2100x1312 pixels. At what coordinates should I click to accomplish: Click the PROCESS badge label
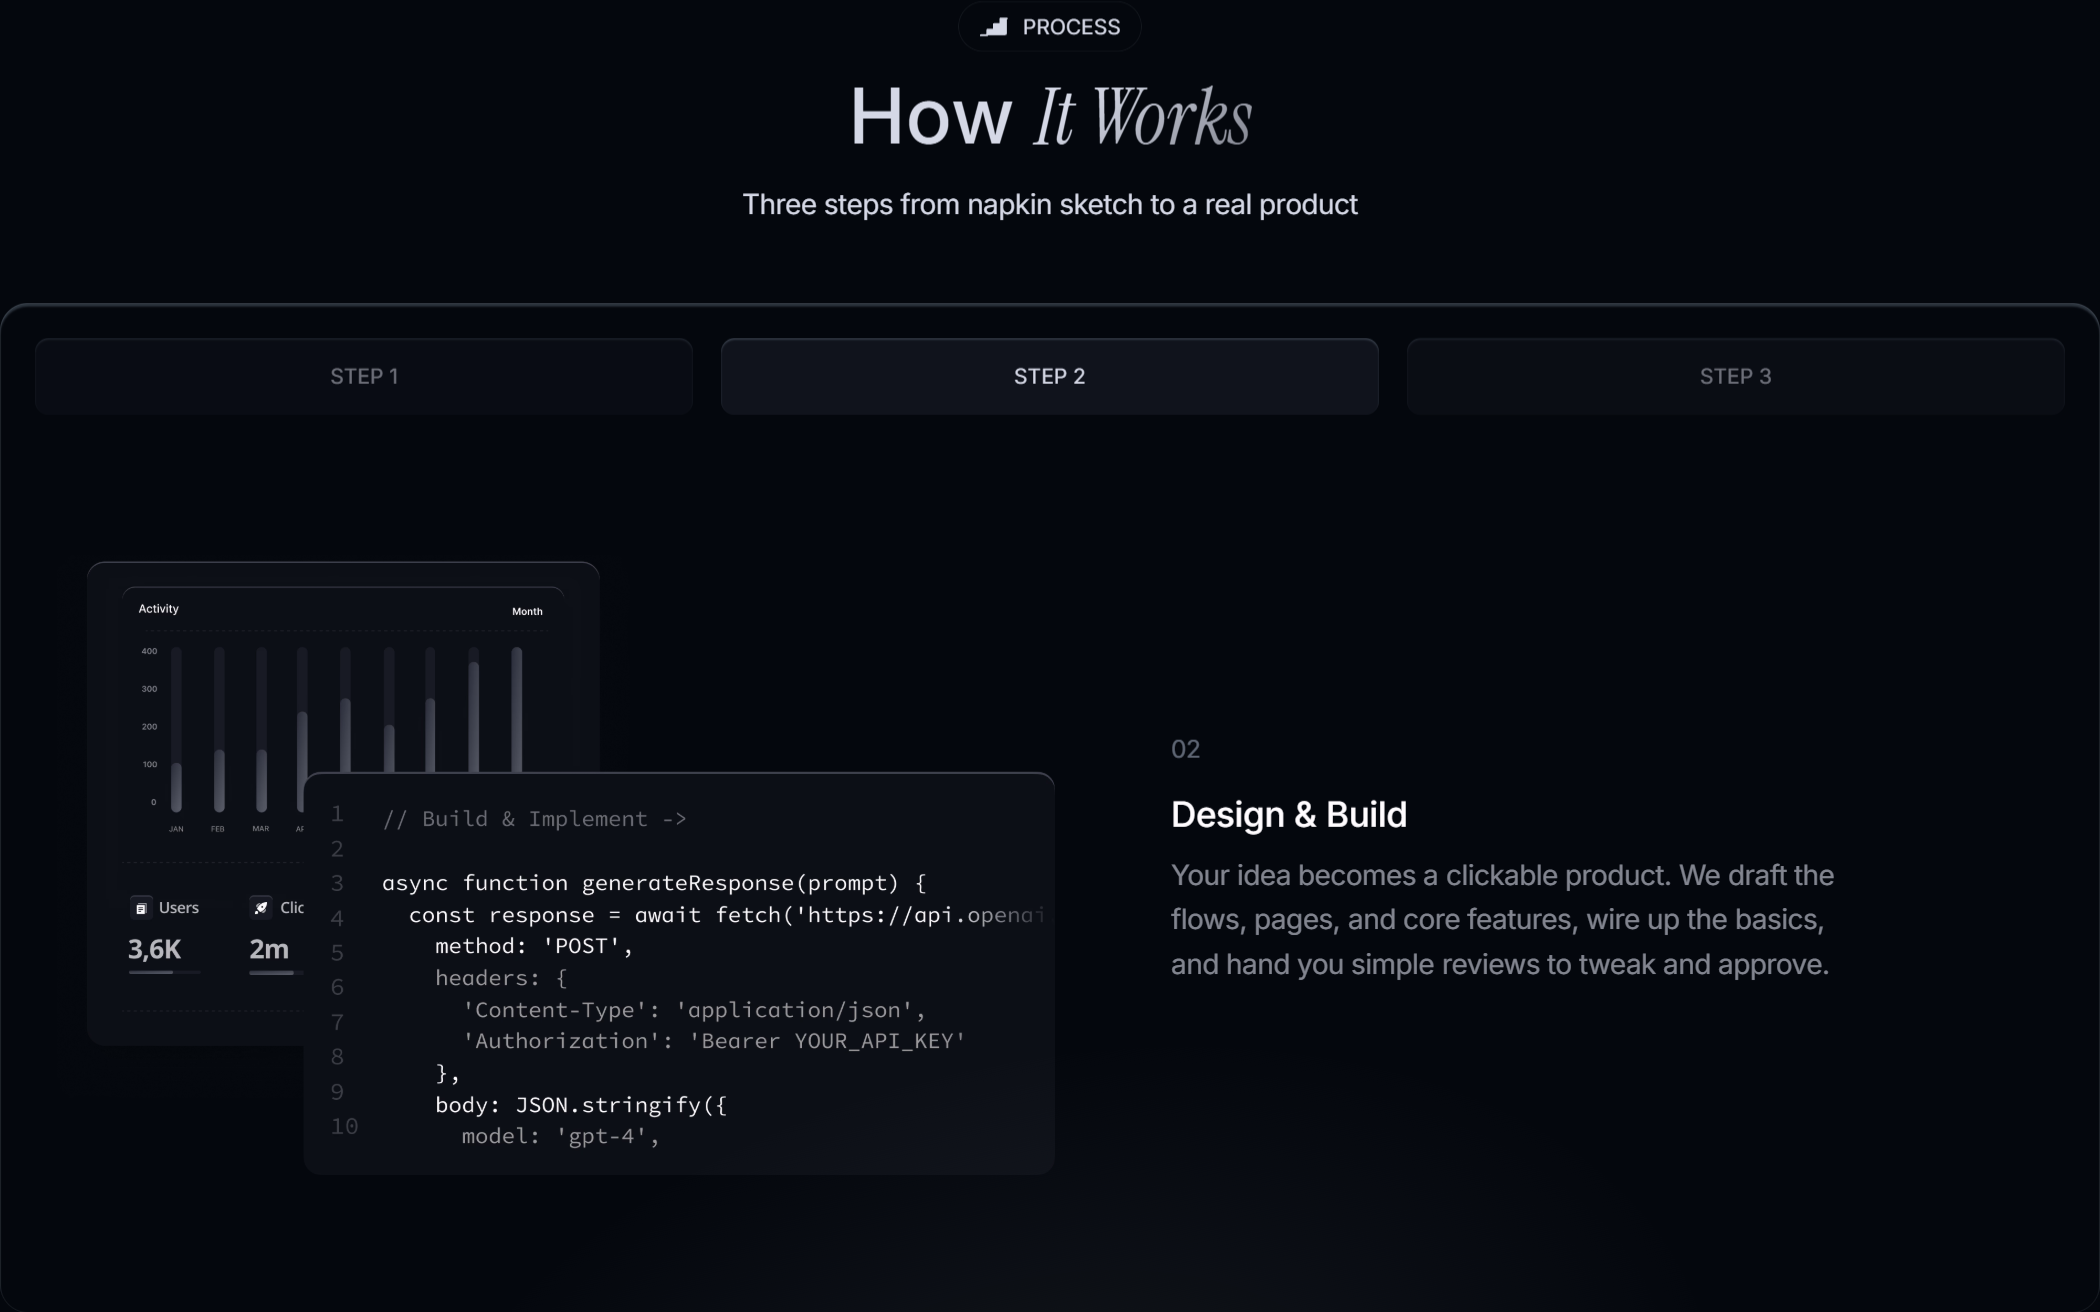pyautogui.click(x=1070, y=27)
